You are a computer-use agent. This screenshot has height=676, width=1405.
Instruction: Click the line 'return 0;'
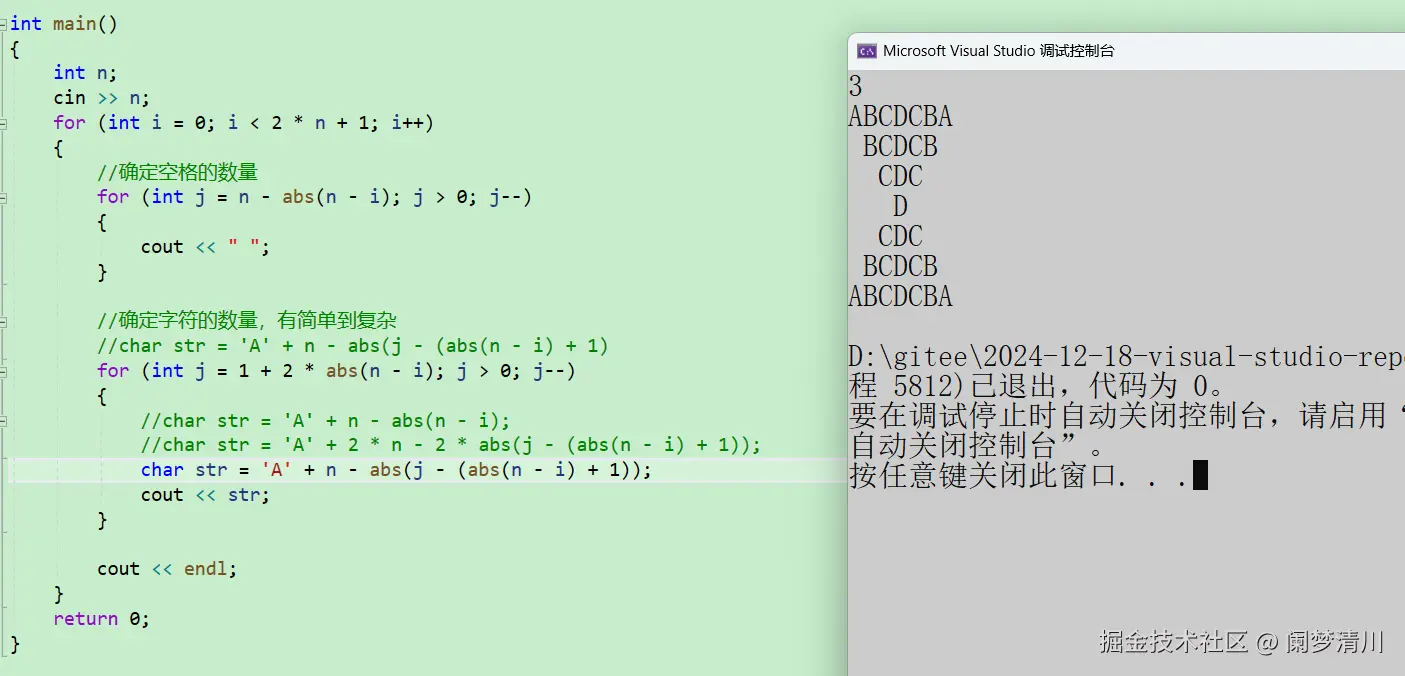point(102,619)
